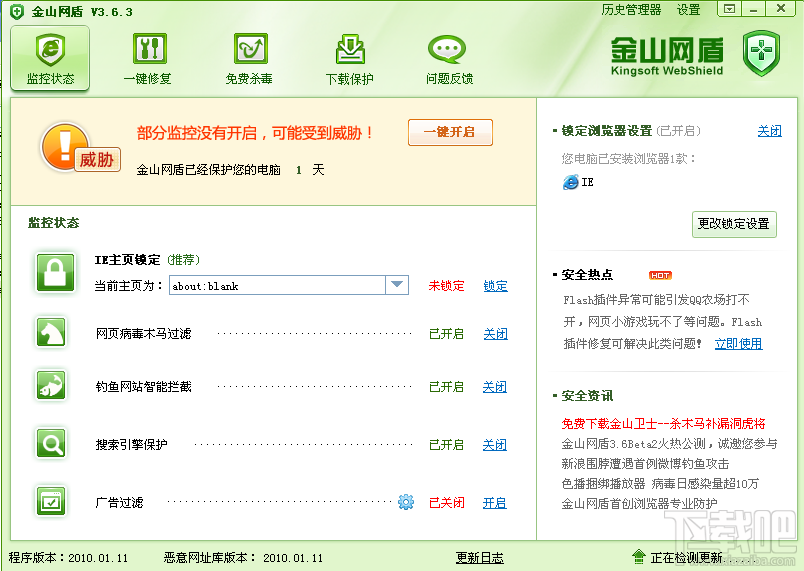
Task: Turn off 钓鱼网站智能拦截 via 关闭 link
Action: [495, 386]
